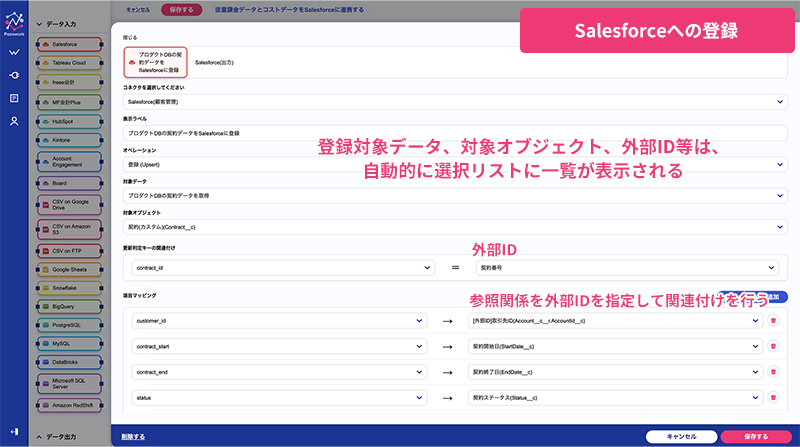Screen dimensions: 800x447
Task: Open the workflow icon in left sidebar
Action: (x=14, y=52)
